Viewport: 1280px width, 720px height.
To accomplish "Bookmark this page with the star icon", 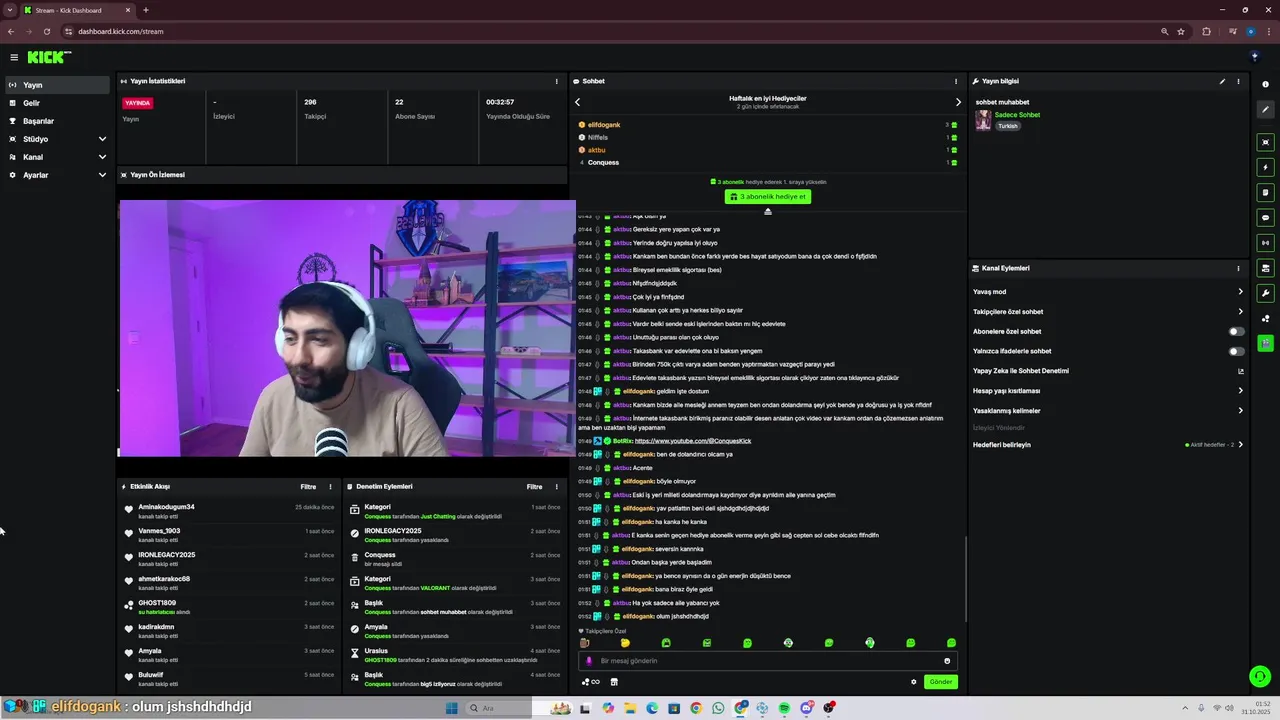I will tap(1181, 31).
